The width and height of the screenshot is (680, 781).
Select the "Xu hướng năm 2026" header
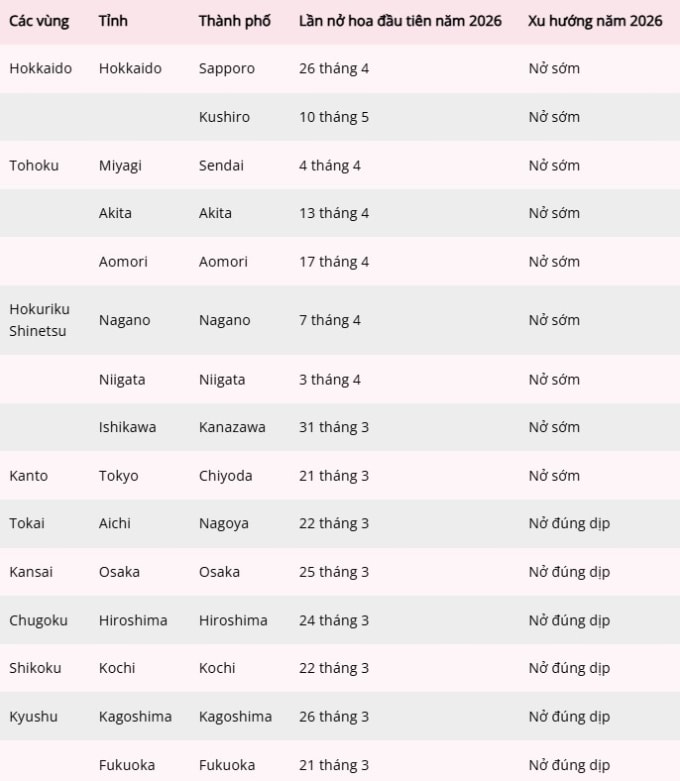(x=594, y=21)
